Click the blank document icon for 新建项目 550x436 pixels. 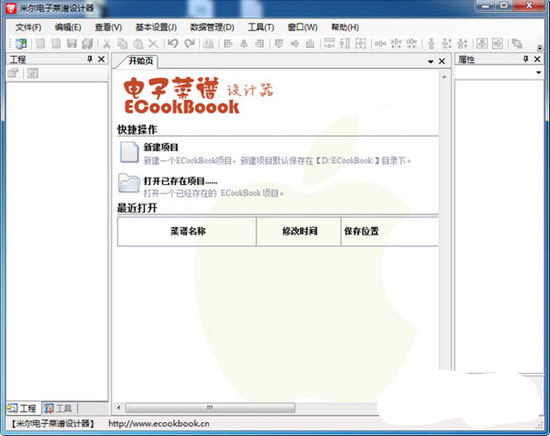pyautogui.click(x=129, y=152)
